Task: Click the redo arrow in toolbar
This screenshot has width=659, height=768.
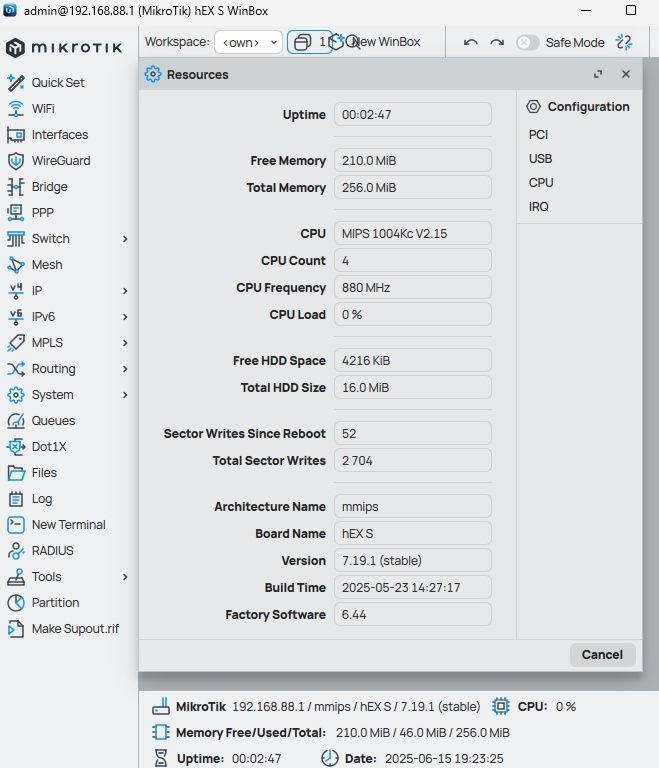Action: pos(497,43)
